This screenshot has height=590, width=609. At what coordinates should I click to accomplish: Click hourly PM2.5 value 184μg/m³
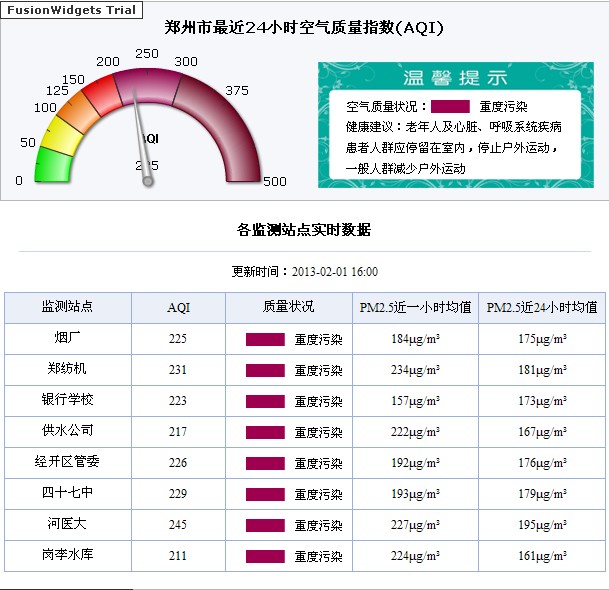click(x=415, y=339)
